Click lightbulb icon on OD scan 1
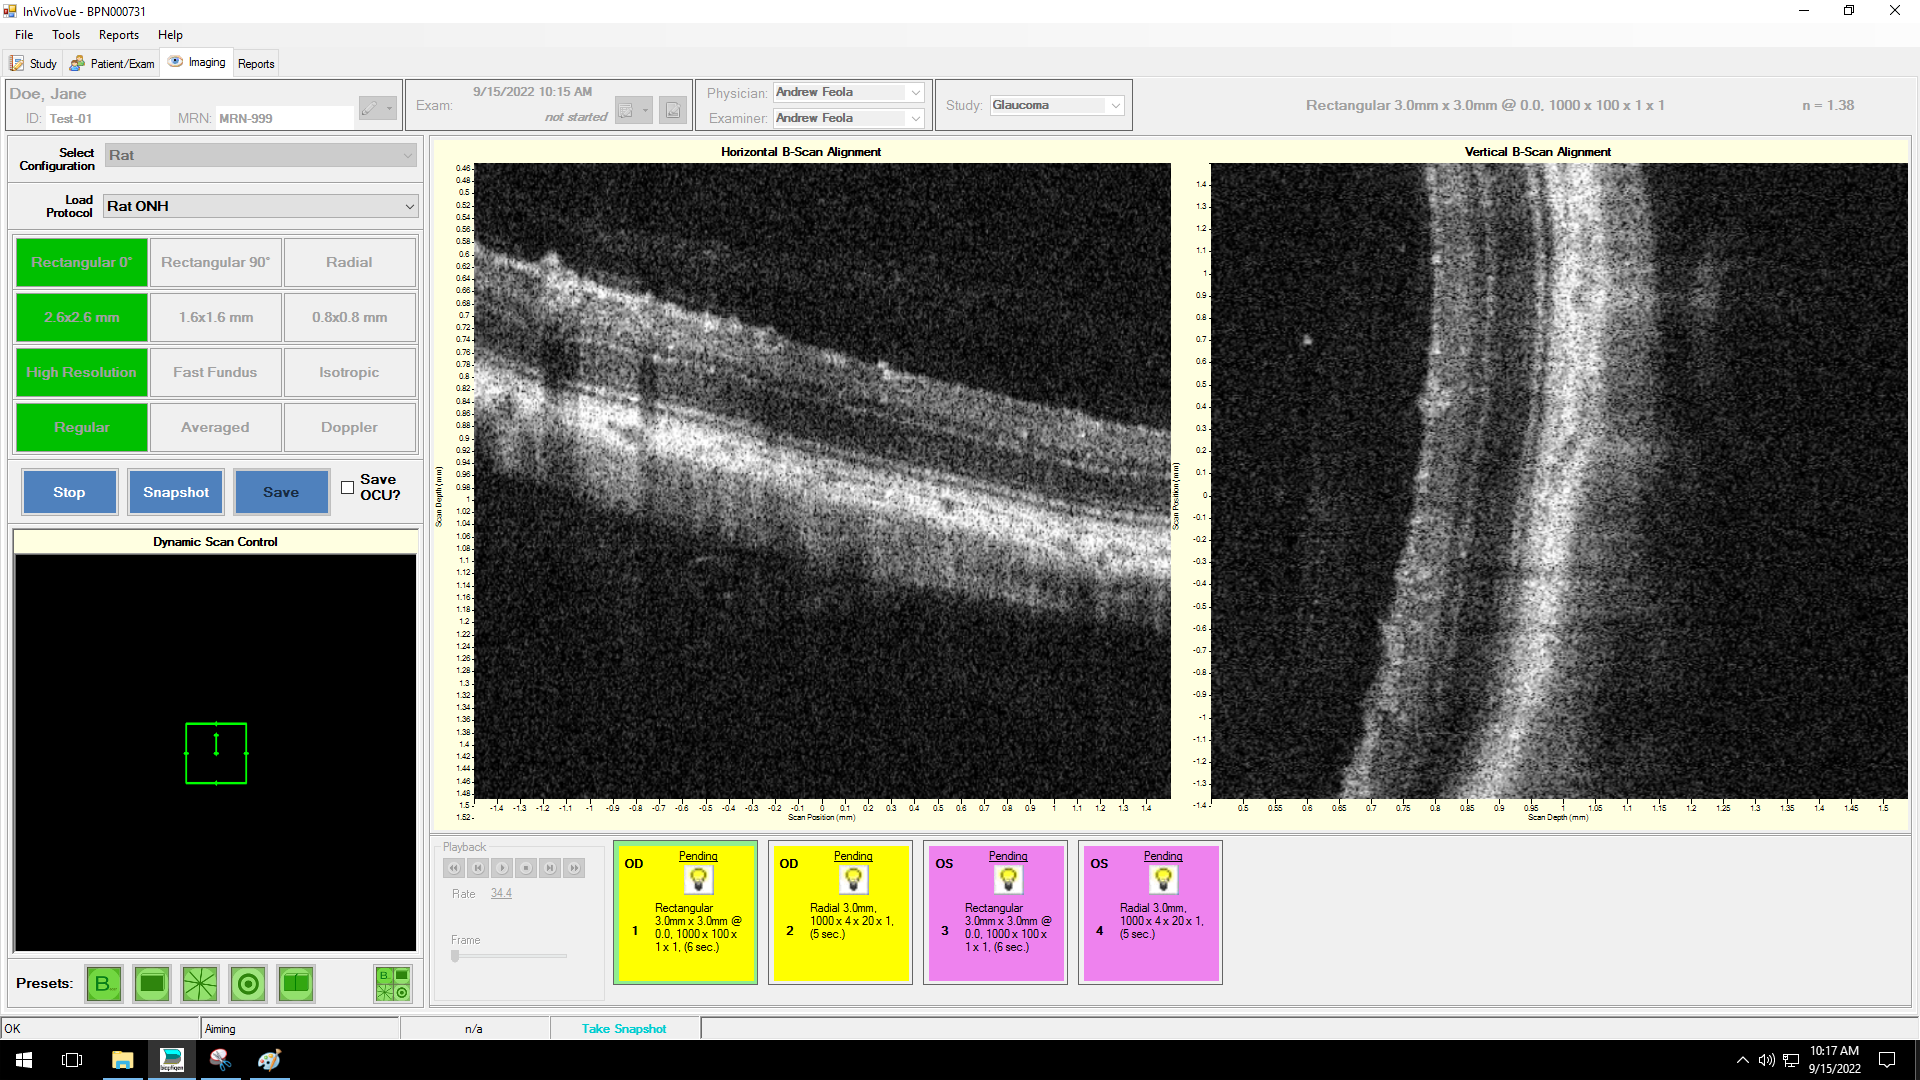This screenshot has height=1080, width=1920. coord(698,880)
